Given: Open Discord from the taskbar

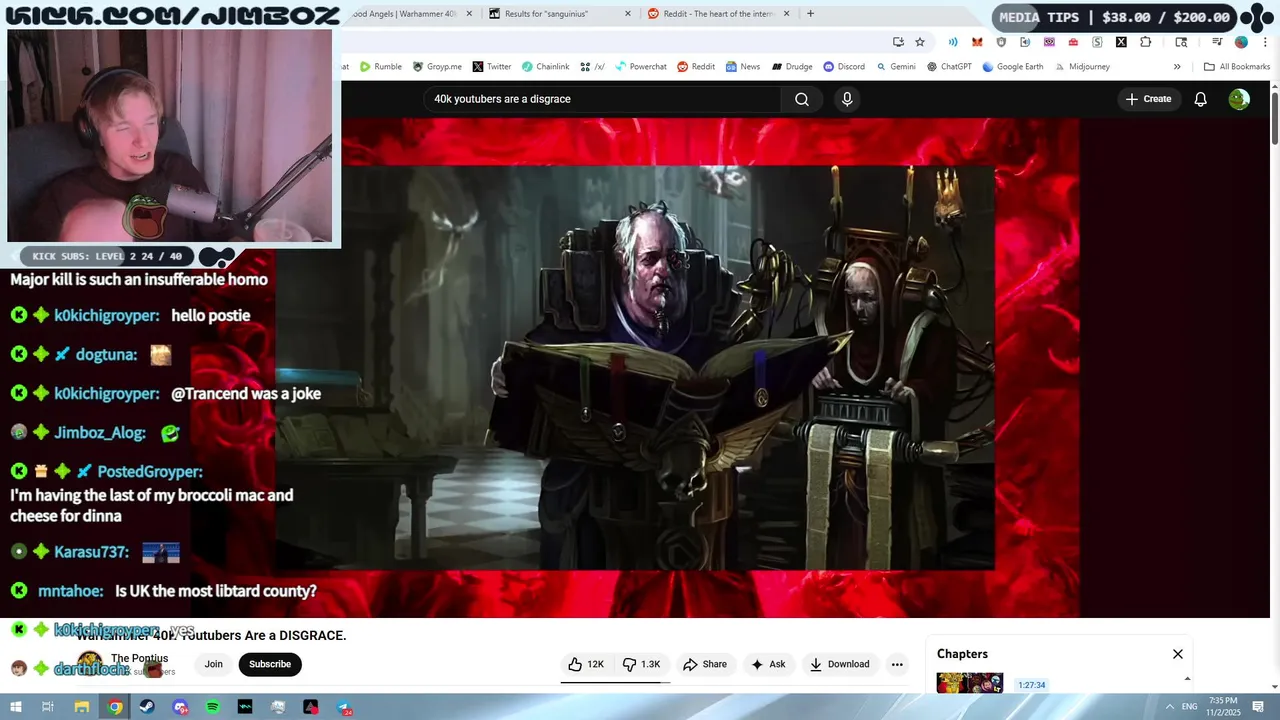Looking at the screenshot, I should (x=180, y=707).
